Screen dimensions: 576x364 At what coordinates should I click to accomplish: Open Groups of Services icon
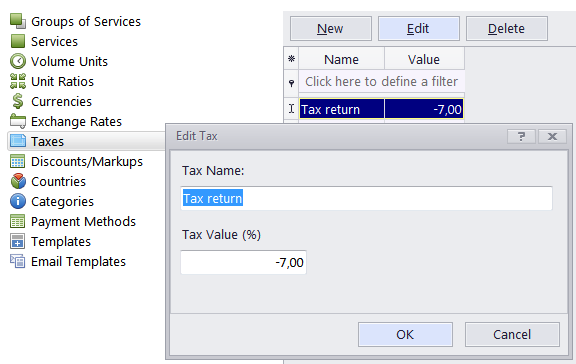tap(18, 21)
